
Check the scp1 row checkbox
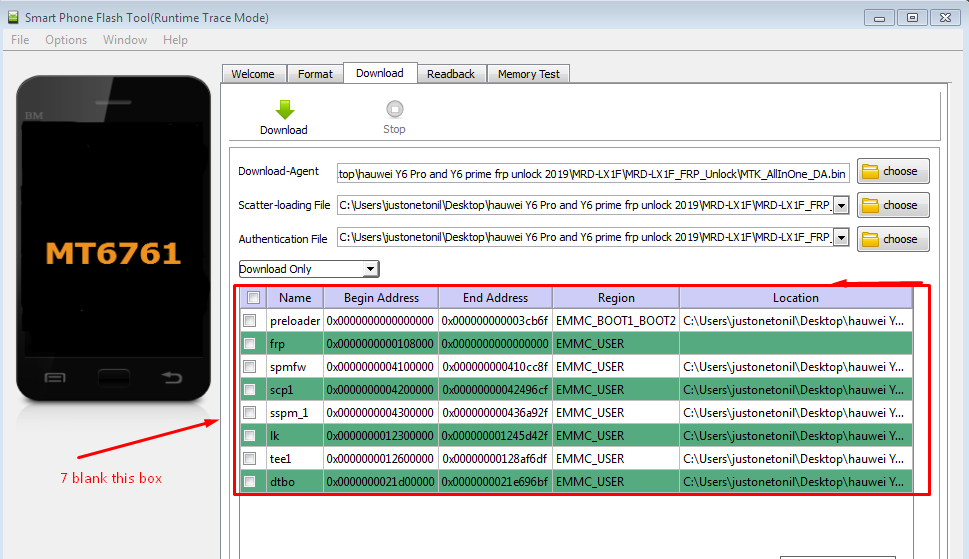click(x=250, y=390)
